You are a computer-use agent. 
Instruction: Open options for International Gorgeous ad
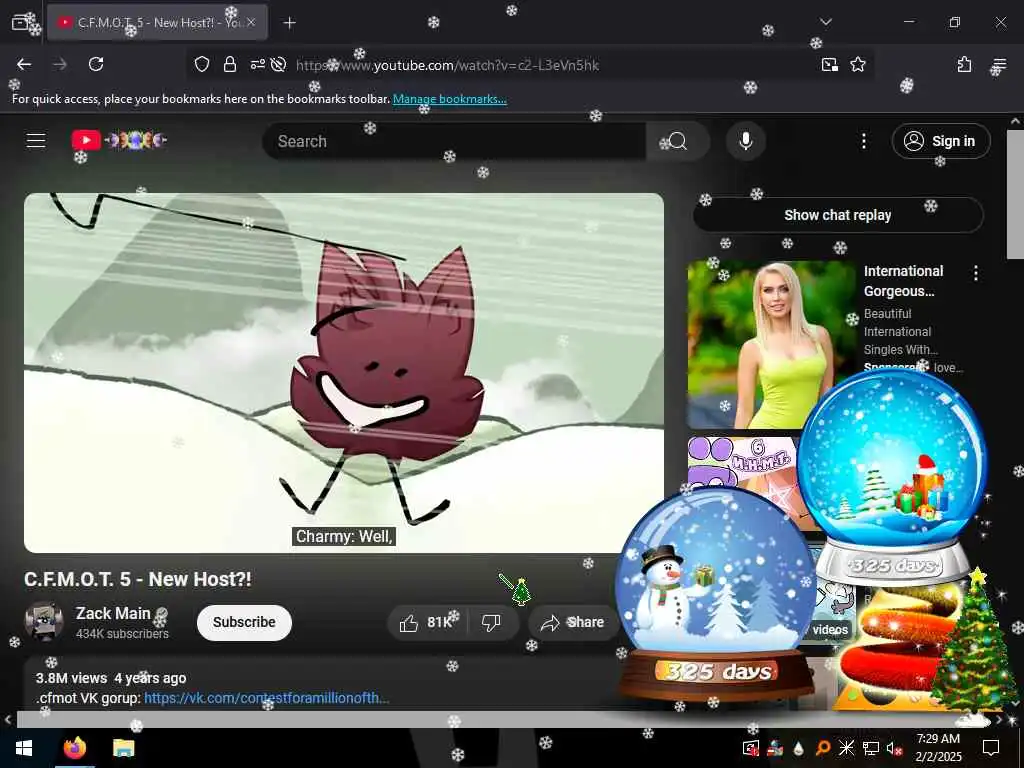coord(976,273)
